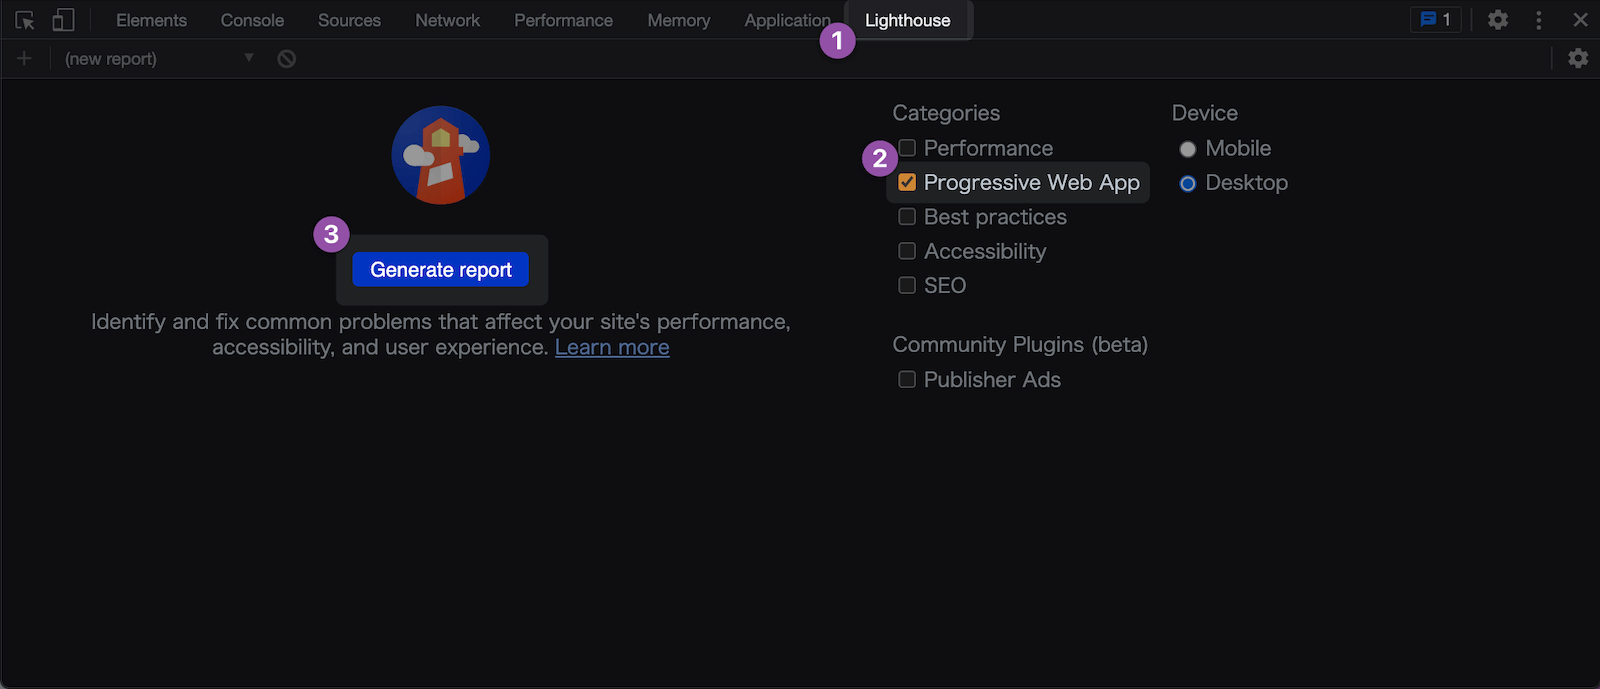Toggle the device toolbar icon
1600x689 pixels.
(63, 20)
